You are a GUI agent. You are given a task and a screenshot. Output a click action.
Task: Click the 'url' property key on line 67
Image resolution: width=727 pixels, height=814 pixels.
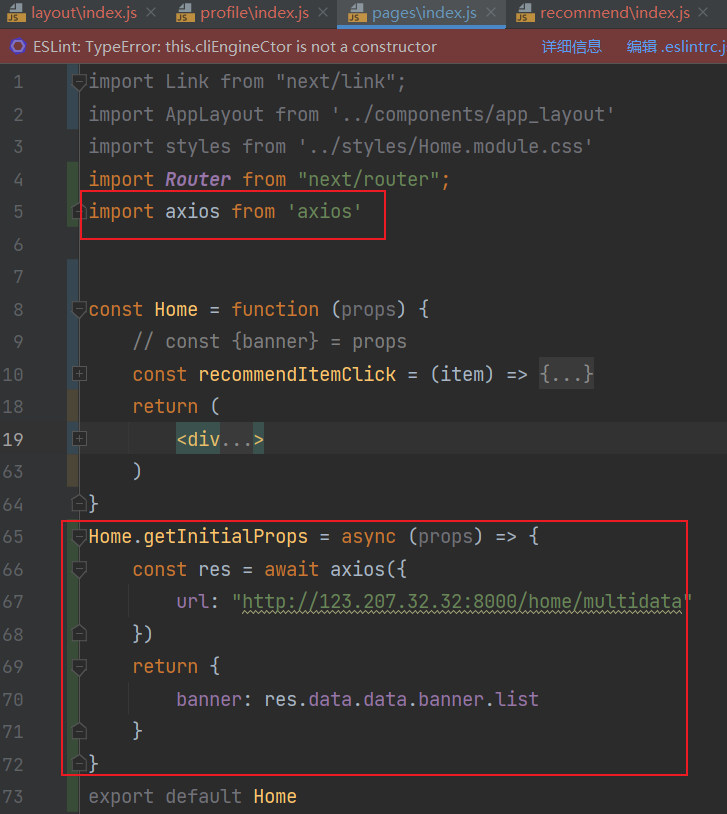tap(193, 602)
